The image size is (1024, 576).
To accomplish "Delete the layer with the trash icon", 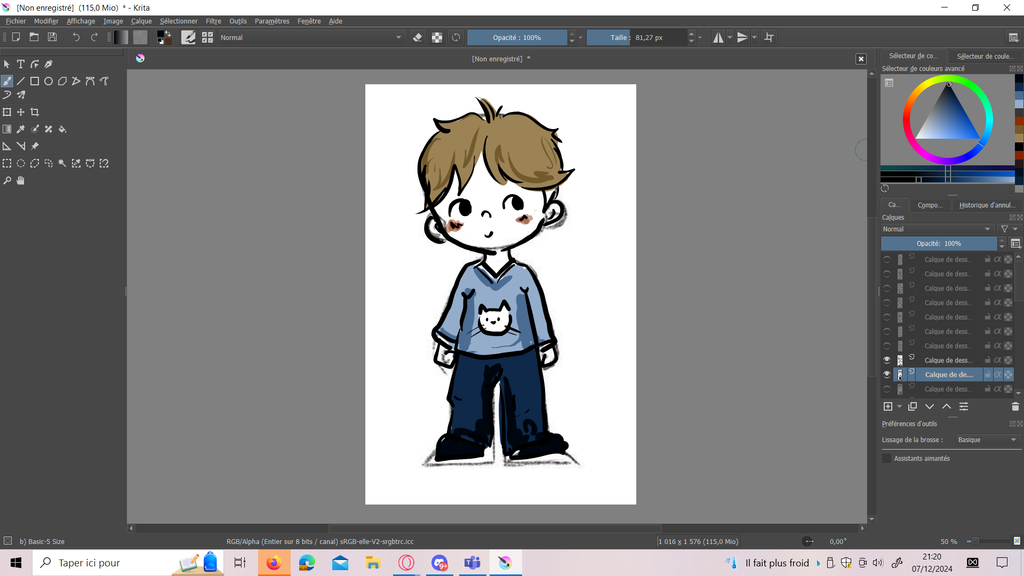I will point(1015,407).
